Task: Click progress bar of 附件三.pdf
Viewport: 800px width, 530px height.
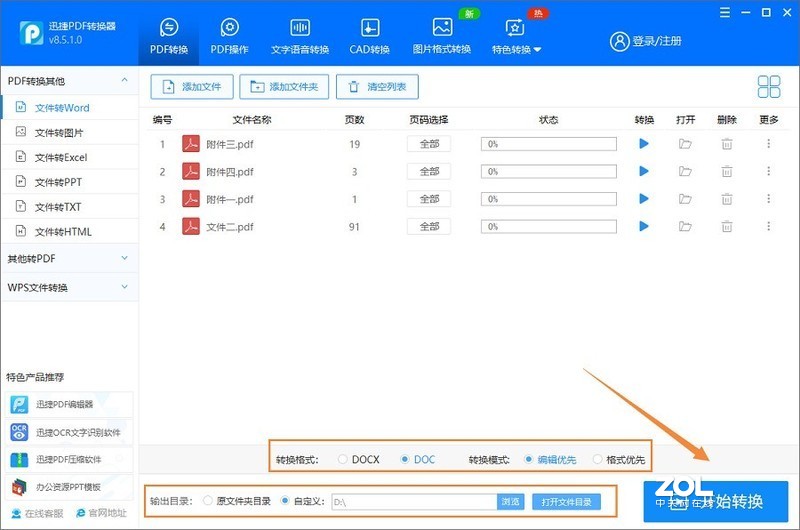Action: click(x=548, y=144)
